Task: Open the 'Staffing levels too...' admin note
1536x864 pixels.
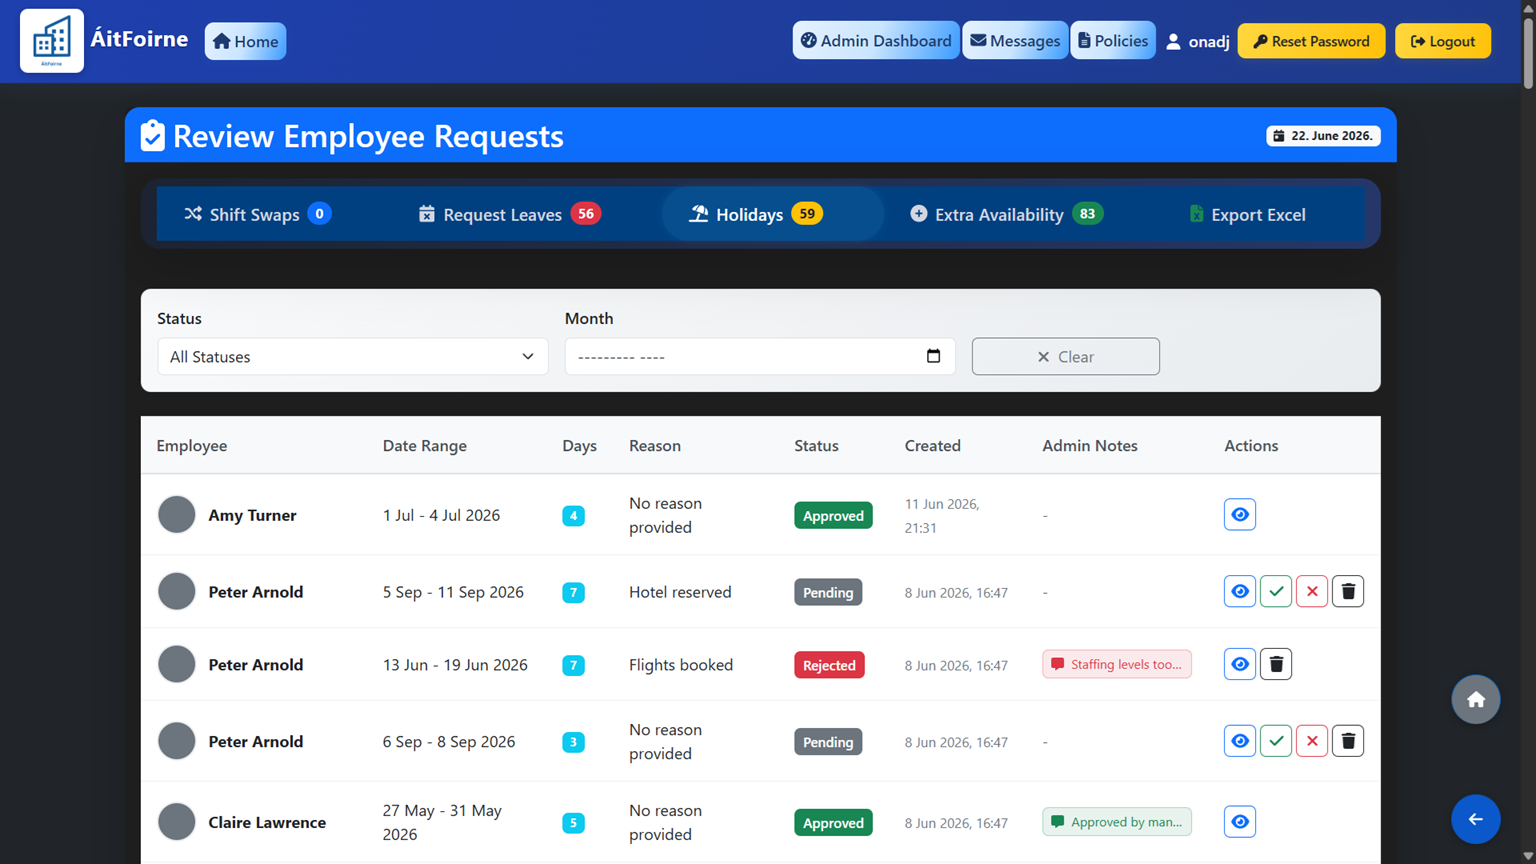Action: point(1116,664)
